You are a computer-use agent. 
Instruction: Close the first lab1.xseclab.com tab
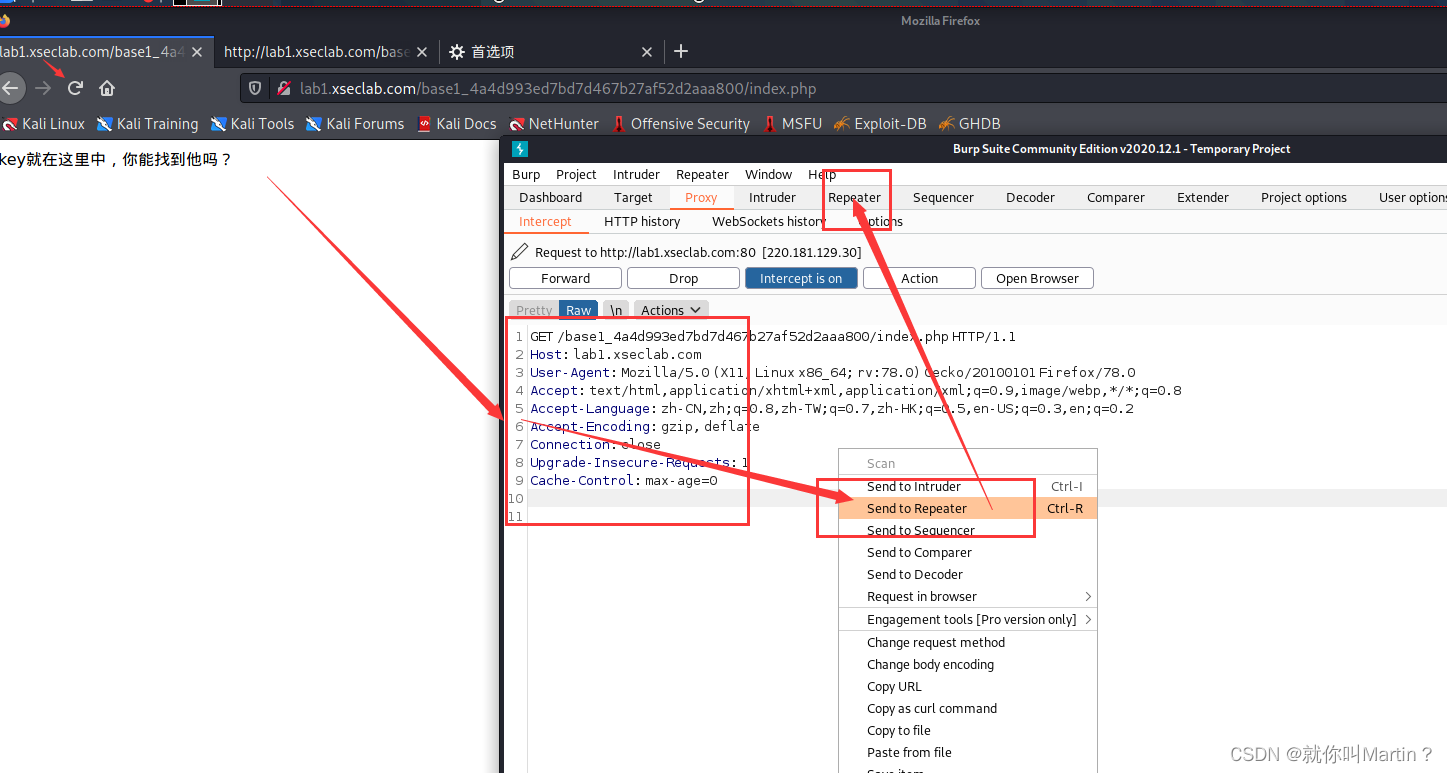pyautogui.click(x=197, y=52)
